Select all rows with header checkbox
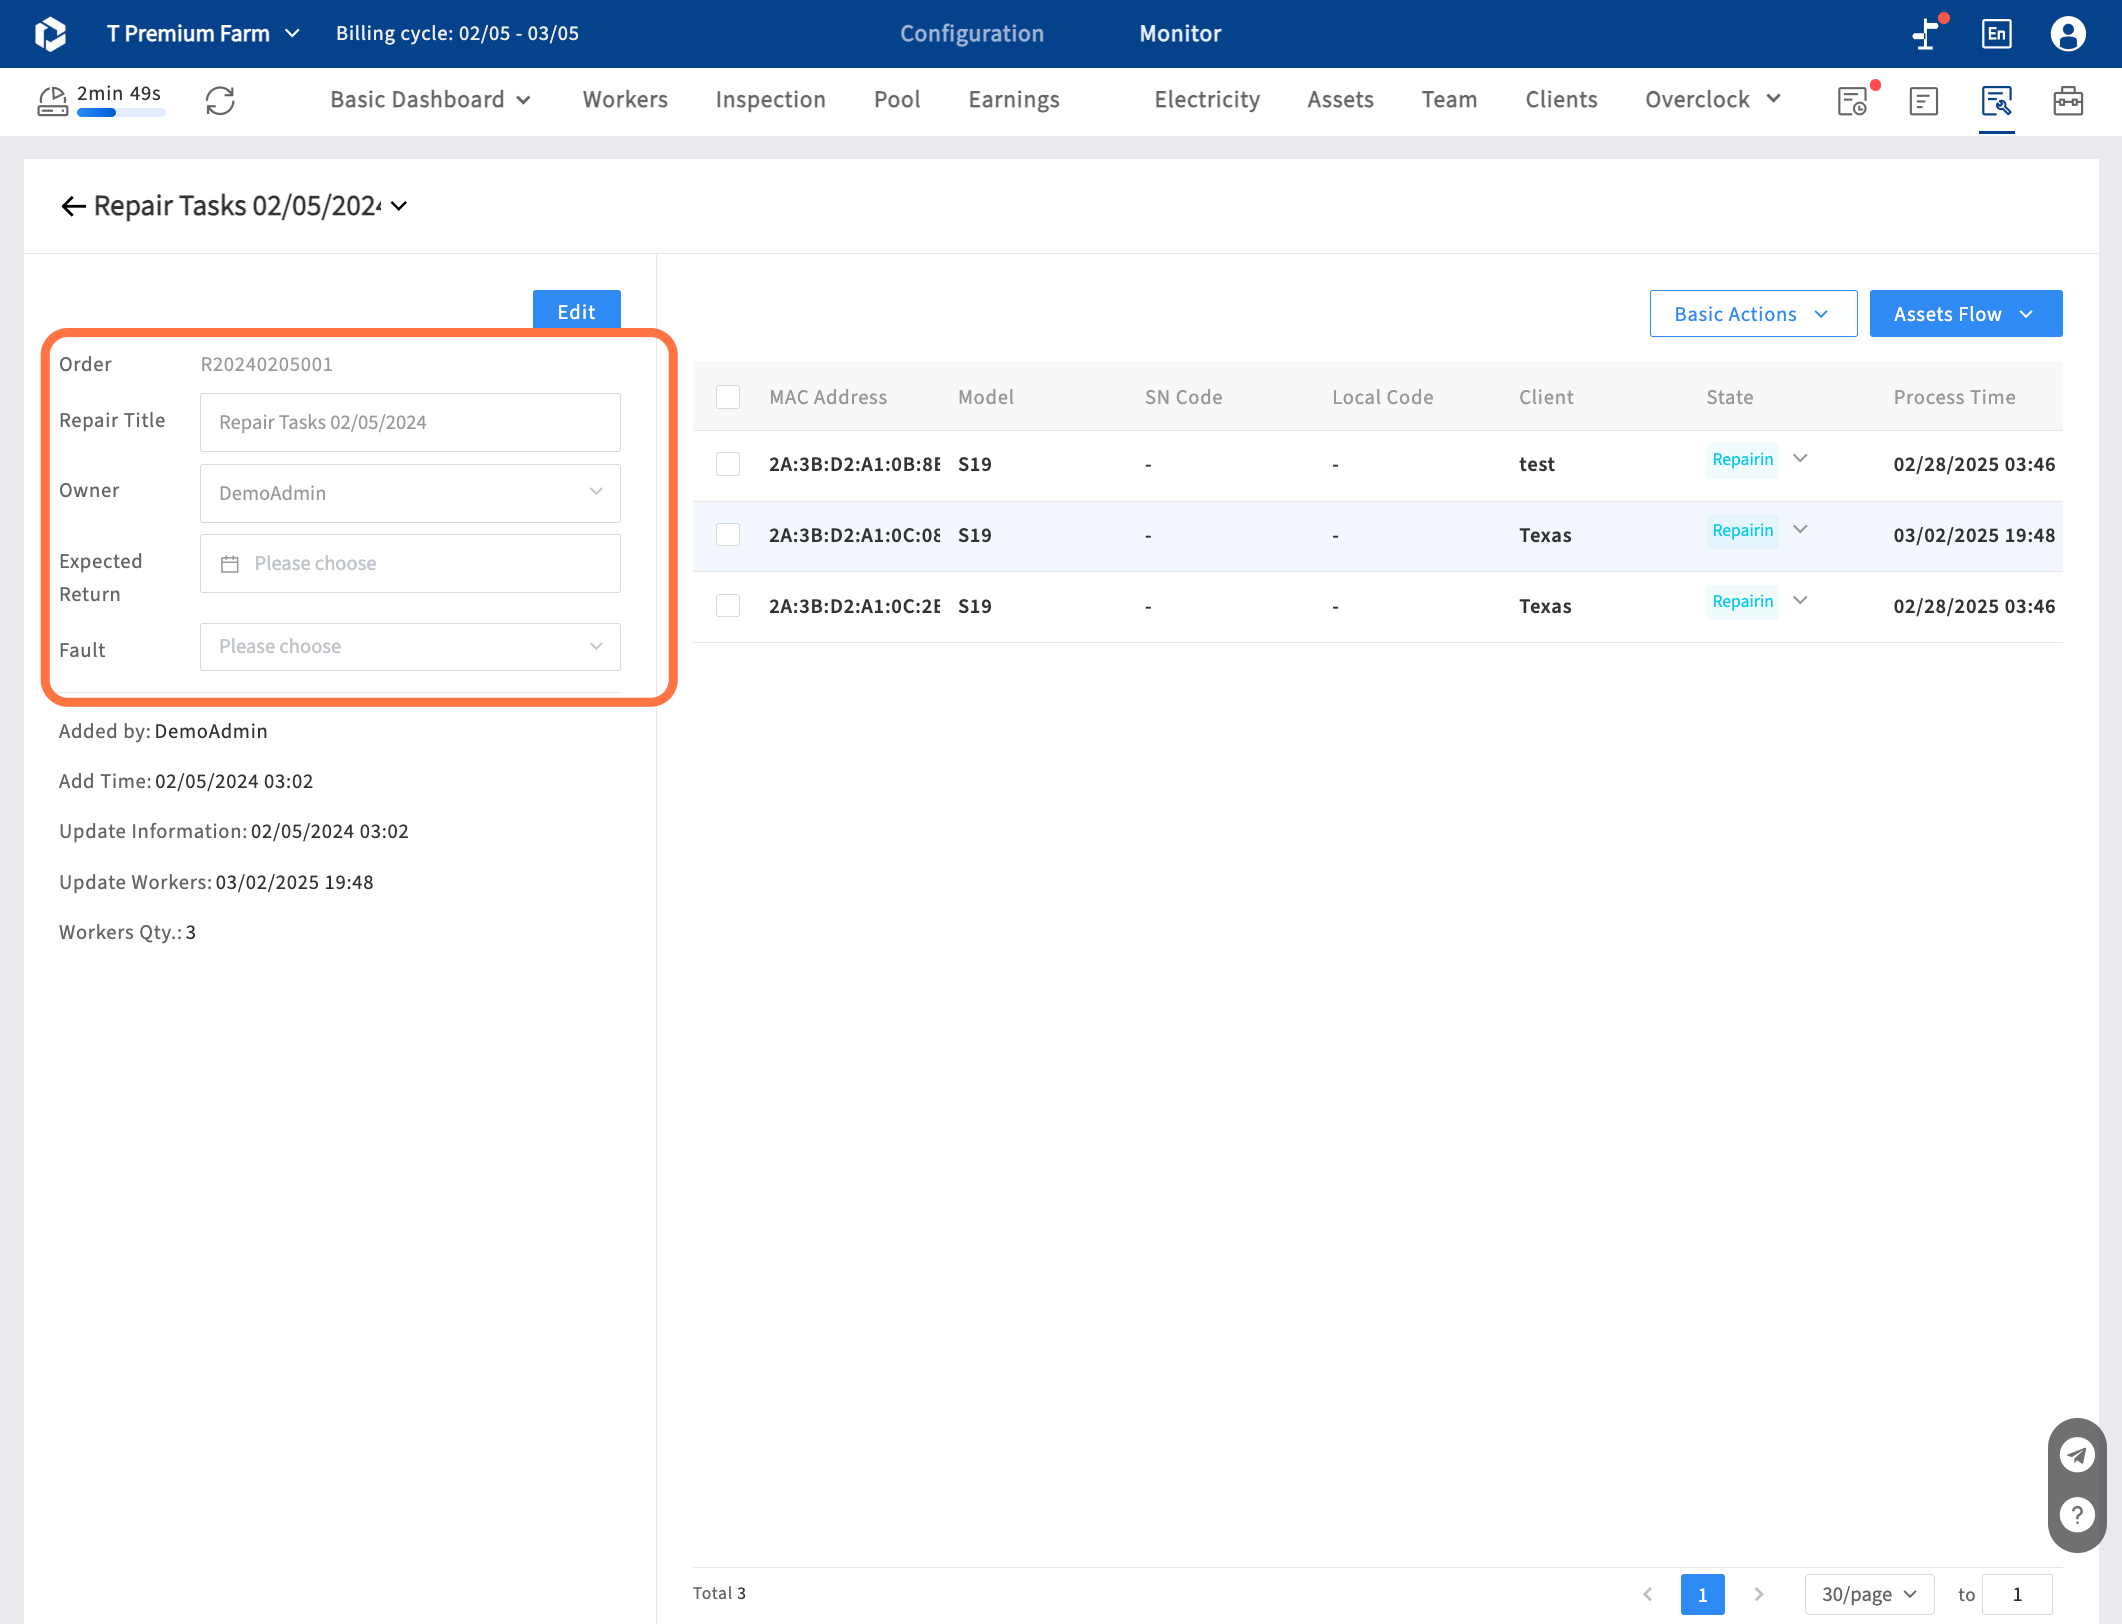 point(728,397)
